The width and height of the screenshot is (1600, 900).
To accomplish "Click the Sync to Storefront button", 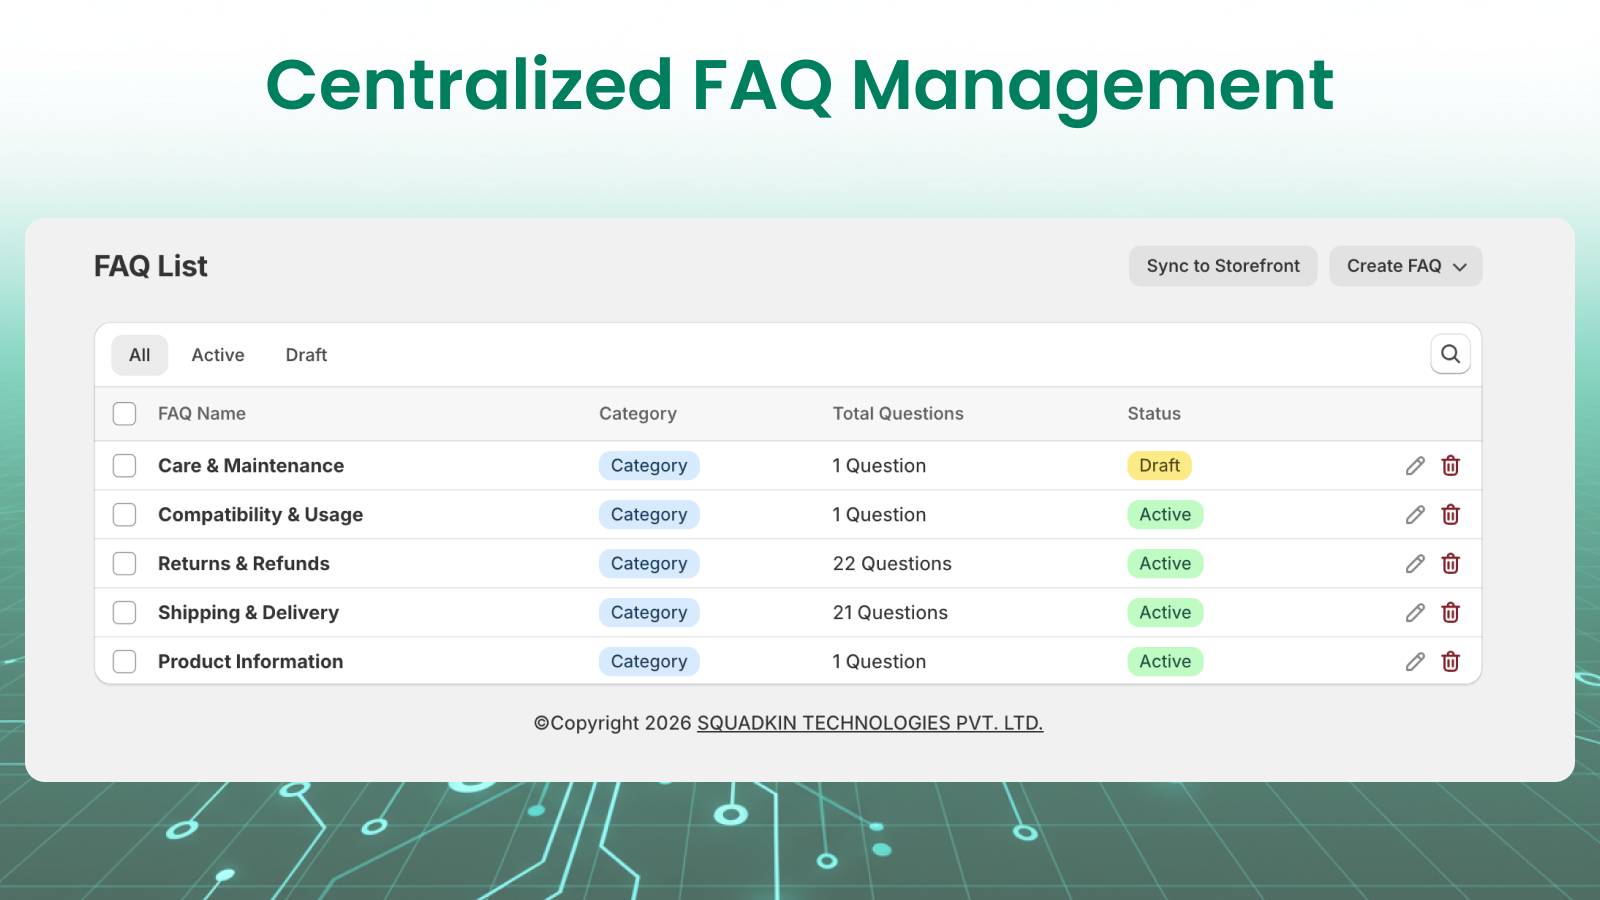I will pos(1223,266).
